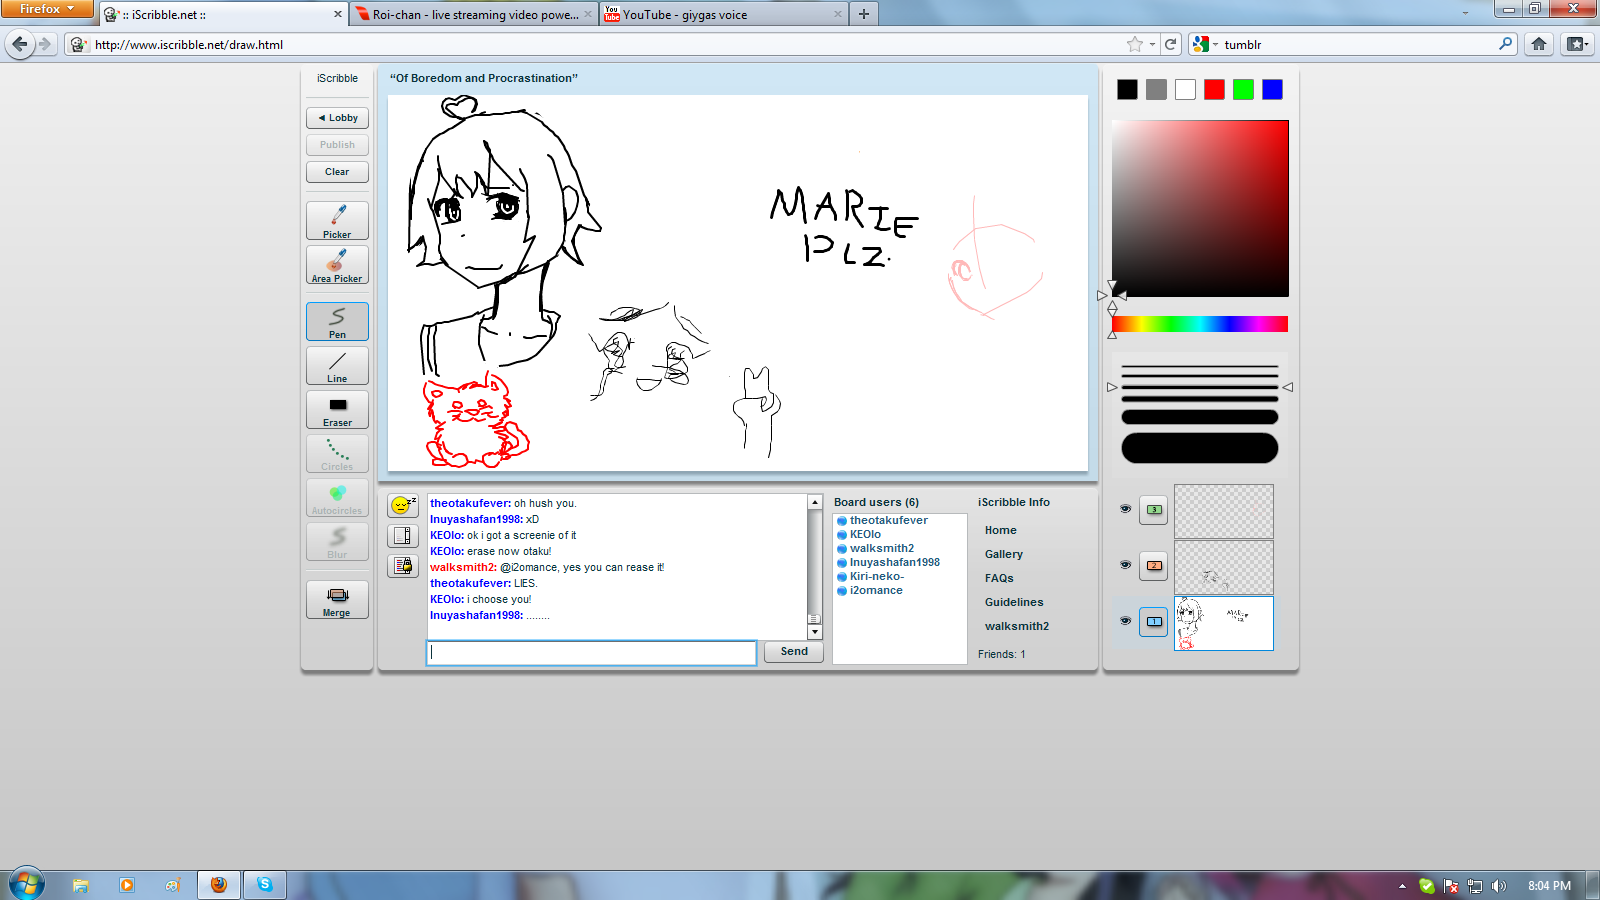Click the Action Center flag tray icon
The width and height of the screenshot is (1610, 900).
coord(1451,886)
